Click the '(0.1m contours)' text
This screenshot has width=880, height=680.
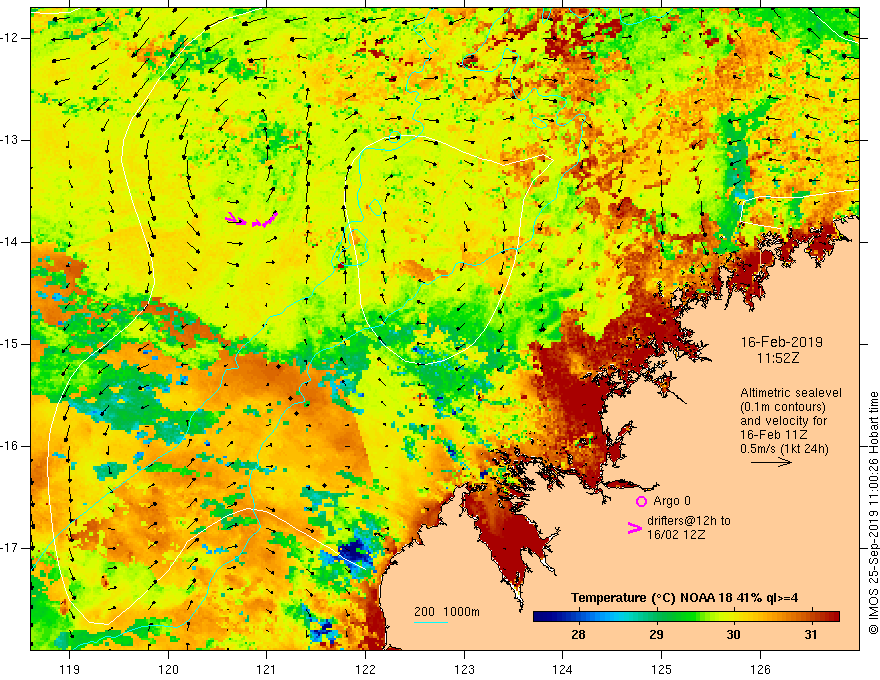783,407
